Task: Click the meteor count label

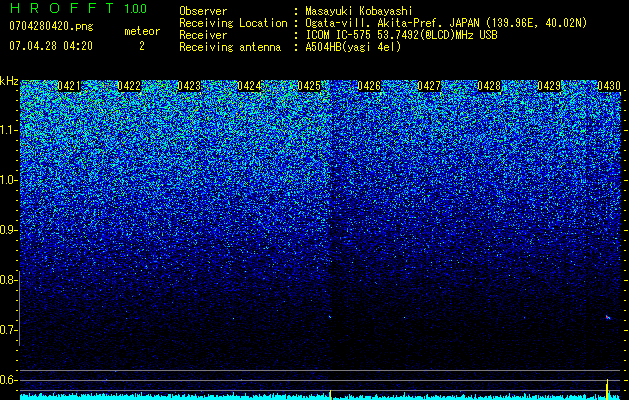Action: pos(142,31)
